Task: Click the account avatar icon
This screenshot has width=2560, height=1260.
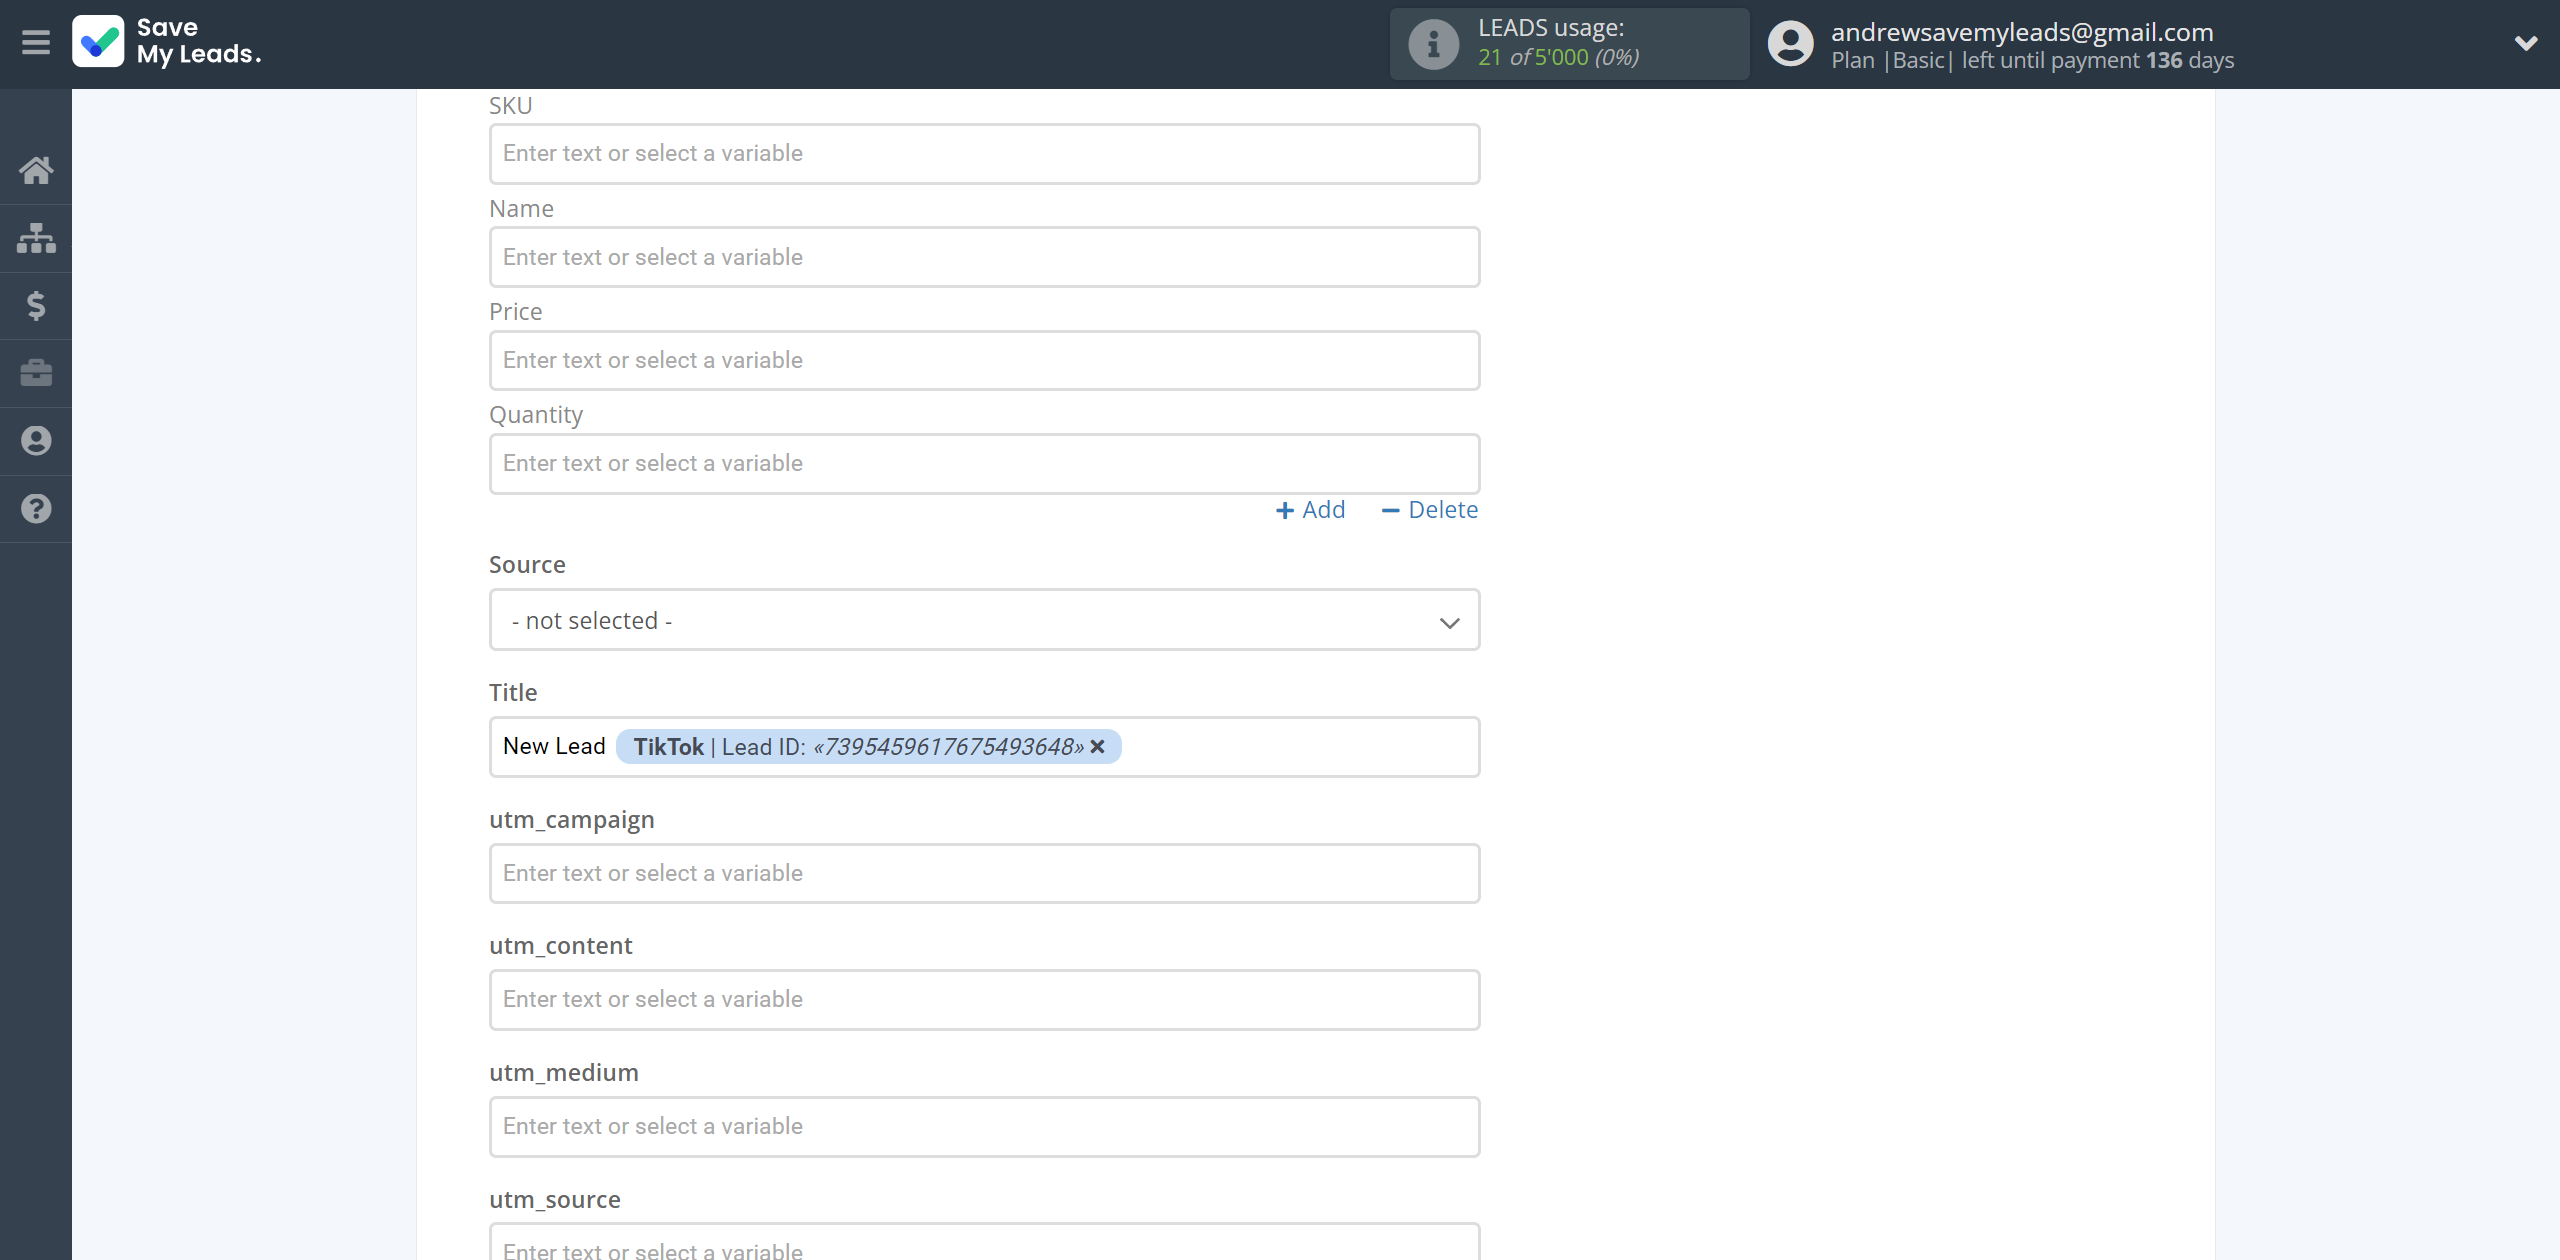Action: [1790, 44]
